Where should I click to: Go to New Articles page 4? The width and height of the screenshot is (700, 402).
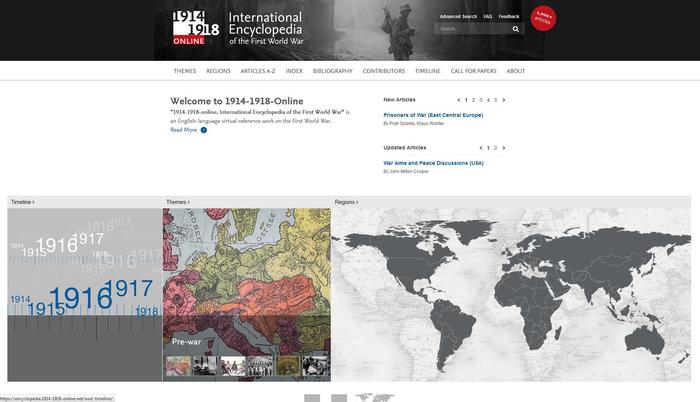pos(488,100)
